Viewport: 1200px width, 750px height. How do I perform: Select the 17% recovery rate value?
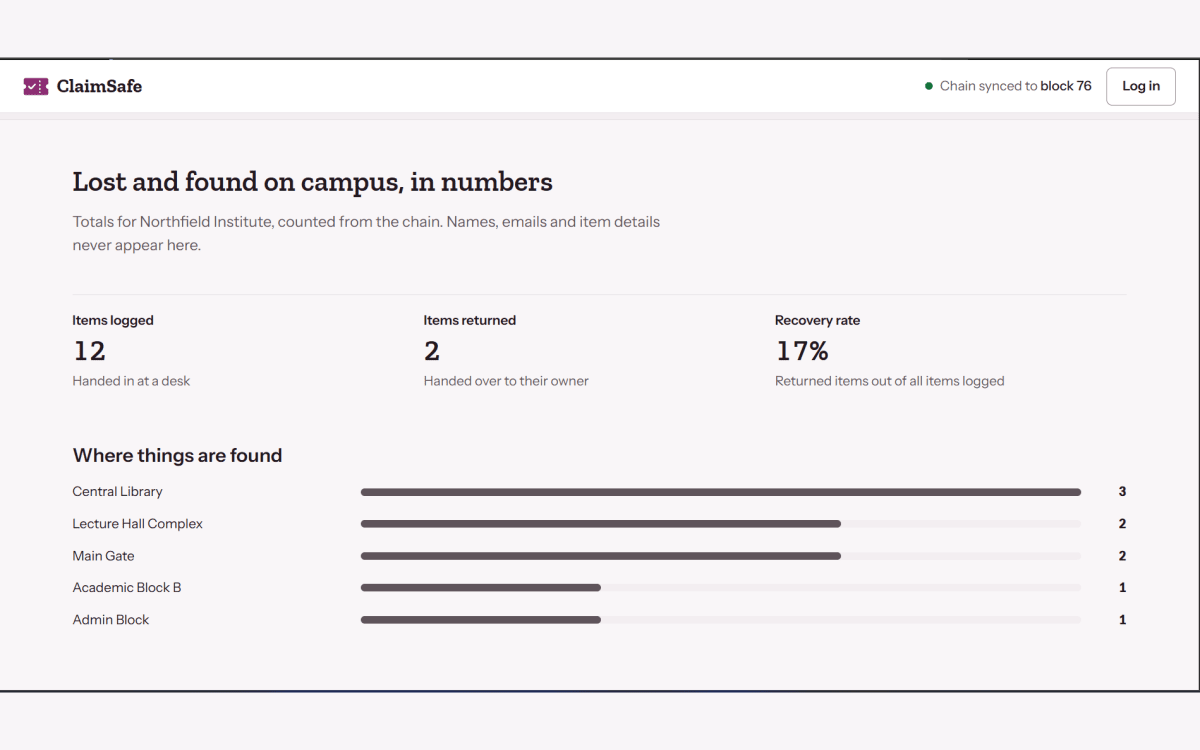802,351
